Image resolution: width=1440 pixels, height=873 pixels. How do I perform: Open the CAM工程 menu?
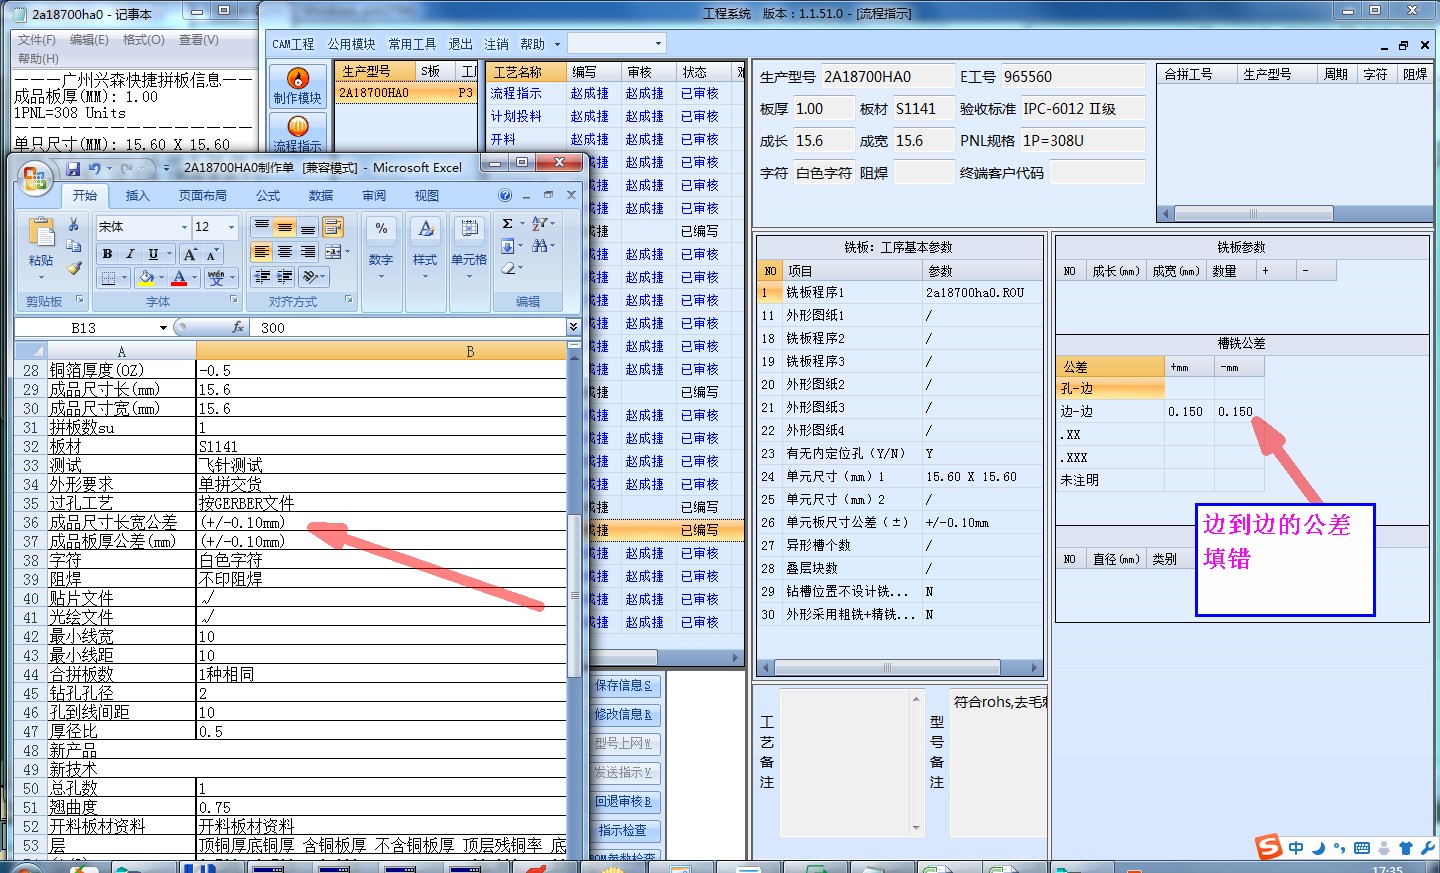293,44
